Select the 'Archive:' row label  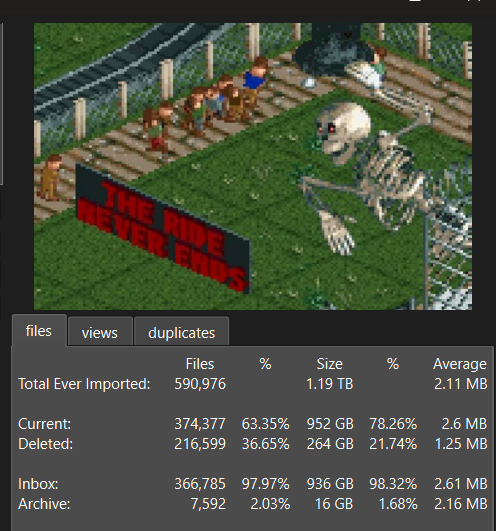click(x=44, y=504)
